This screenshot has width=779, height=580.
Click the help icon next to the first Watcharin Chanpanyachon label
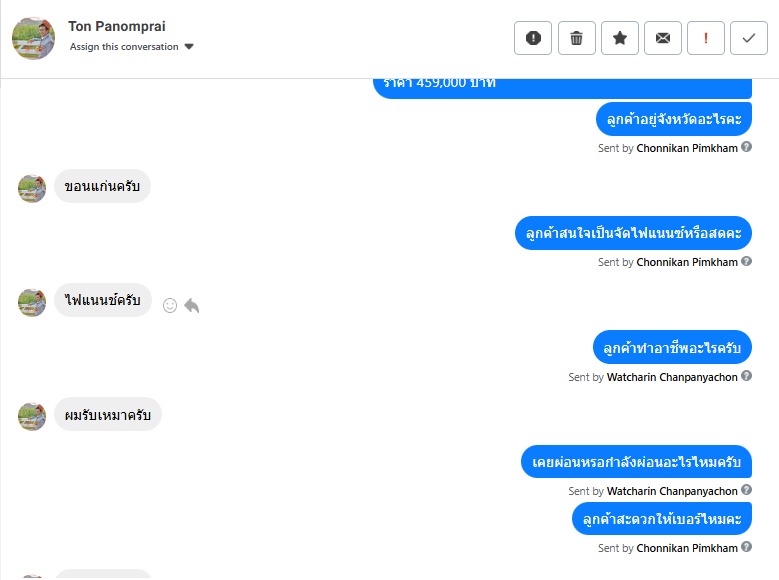[x=746, y=376]
